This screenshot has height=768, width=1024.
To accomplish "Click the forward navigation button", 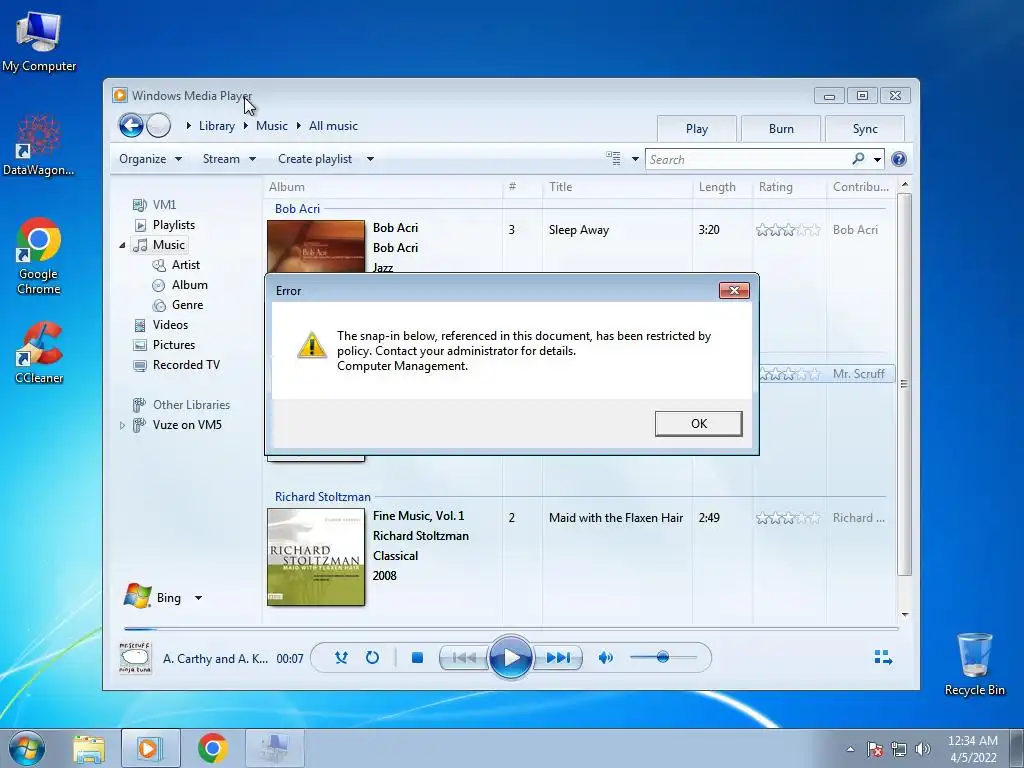I will 158,125.
